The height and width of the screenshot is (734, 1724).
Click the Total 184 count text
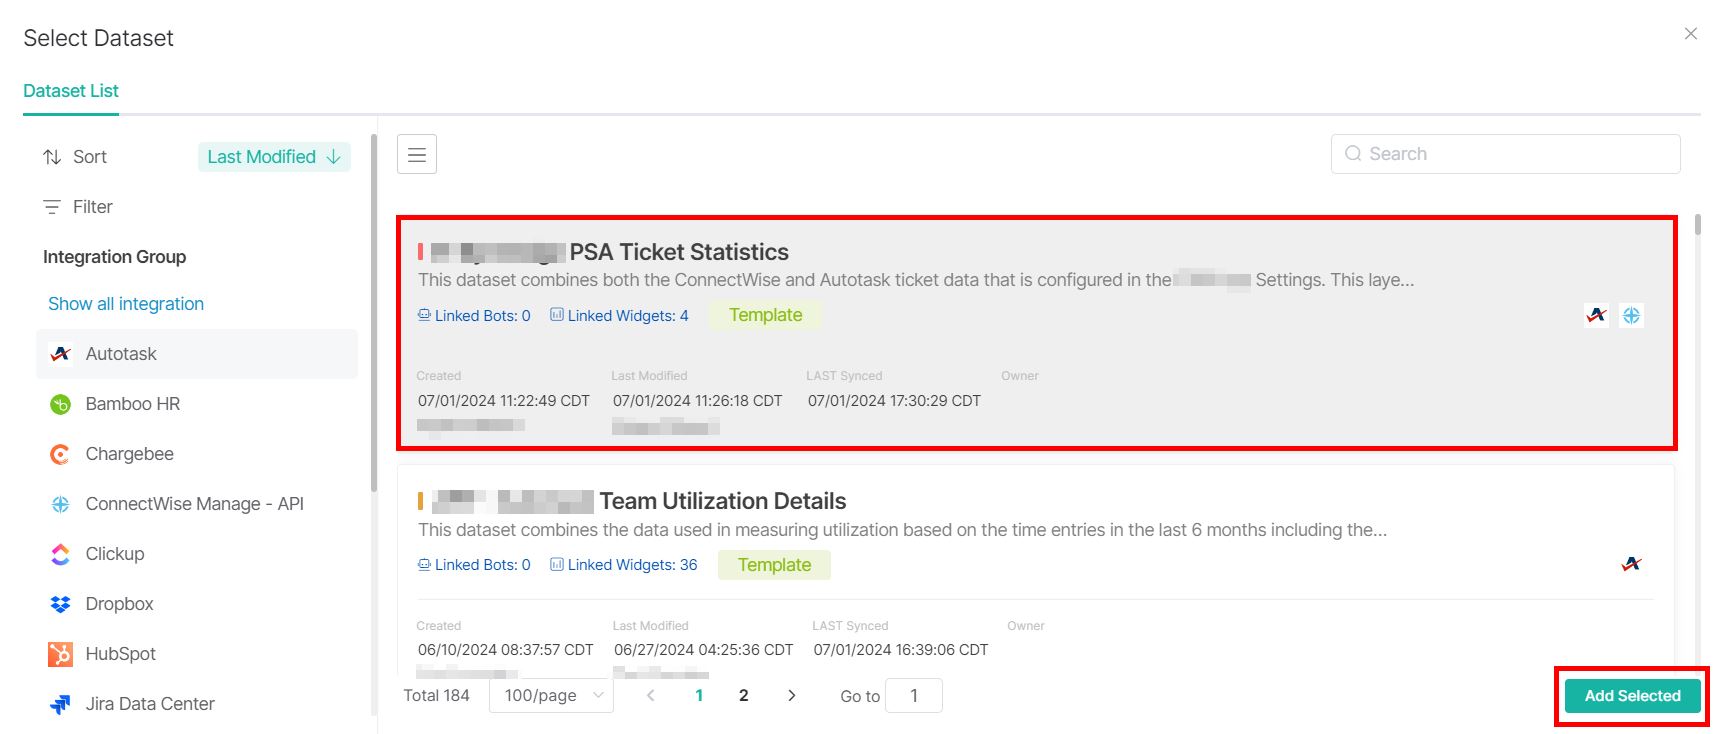click(436, 695)
